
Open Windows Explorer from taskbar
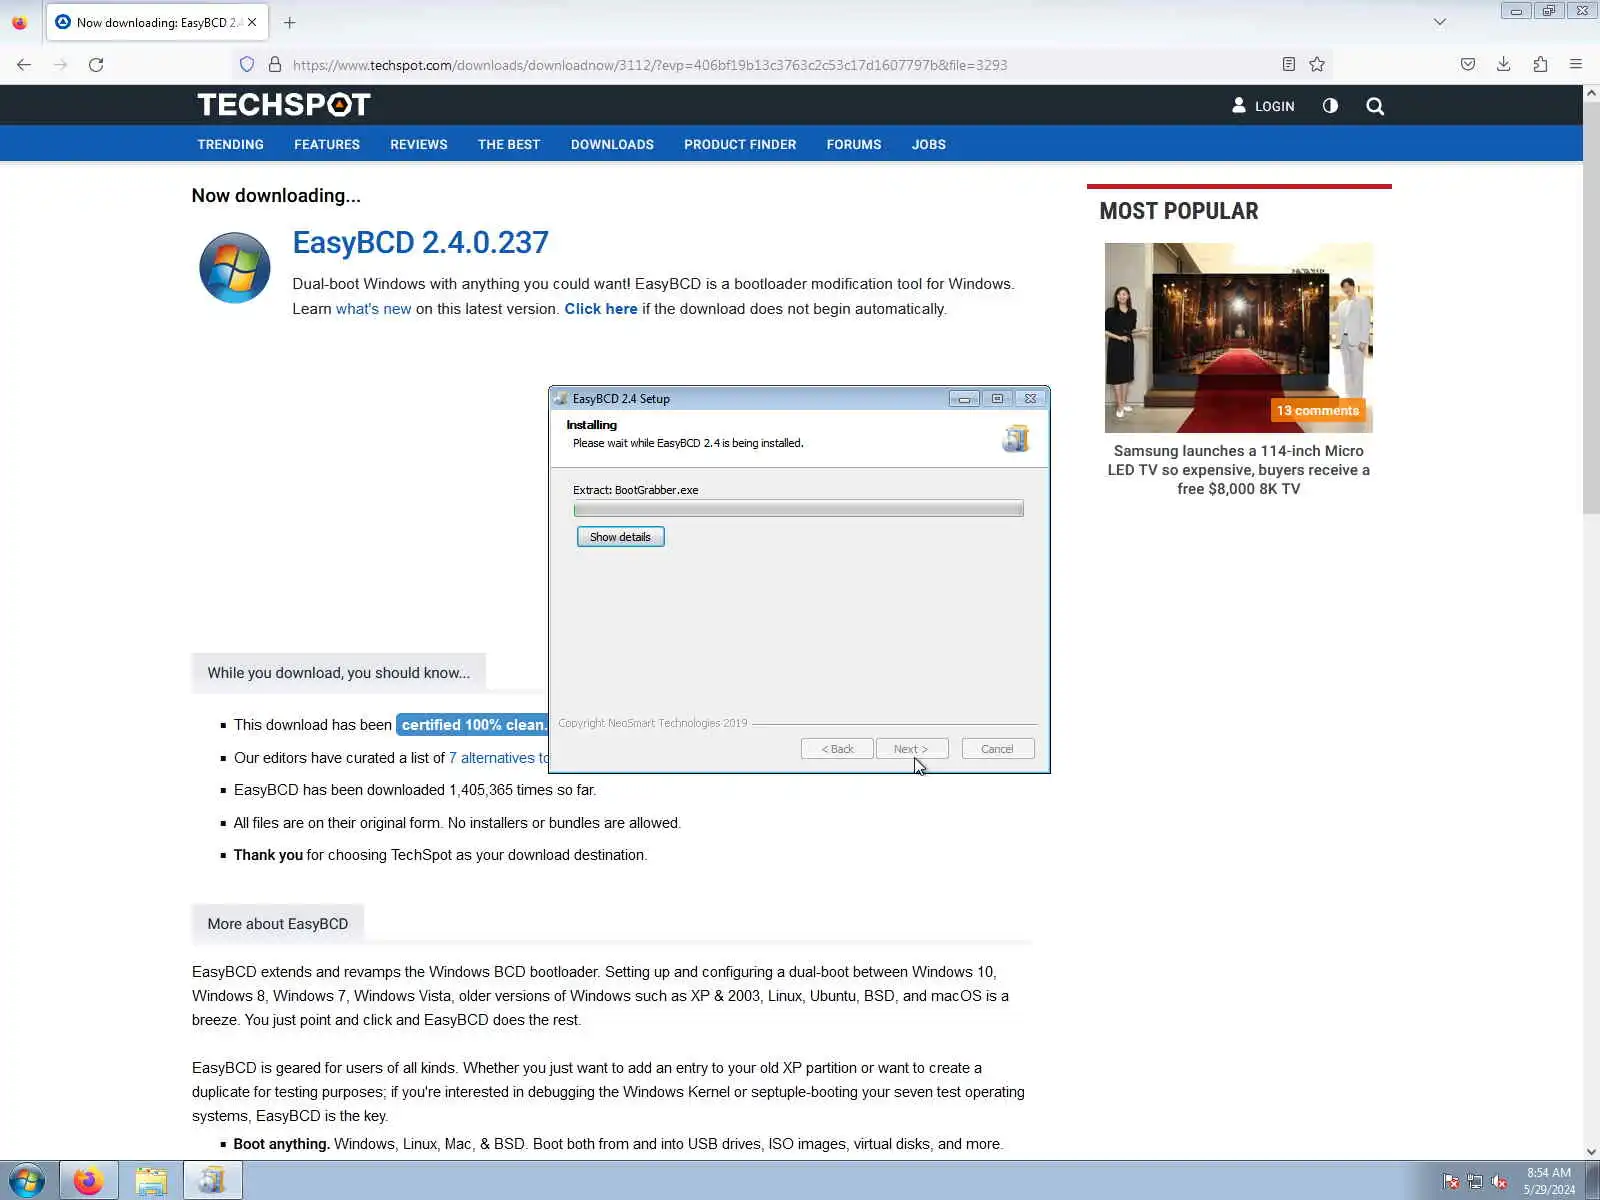point(151,1181)
